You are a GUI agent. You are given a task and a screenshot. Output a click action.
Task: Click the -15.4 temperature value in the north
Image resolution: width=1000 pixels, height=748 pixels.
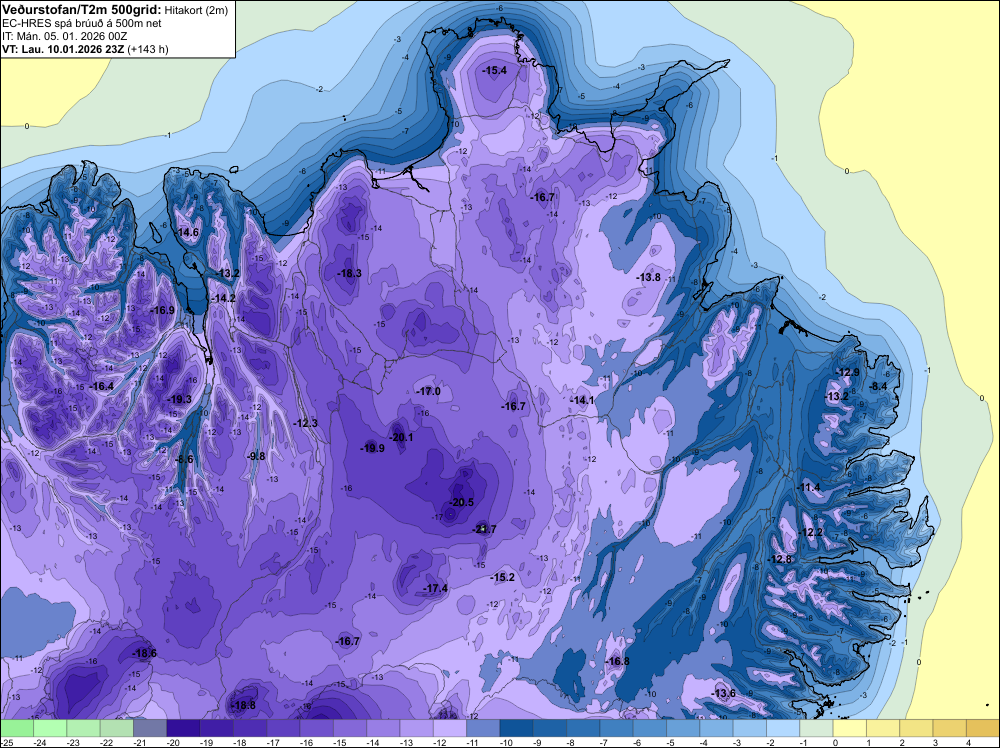pos(495,70)
